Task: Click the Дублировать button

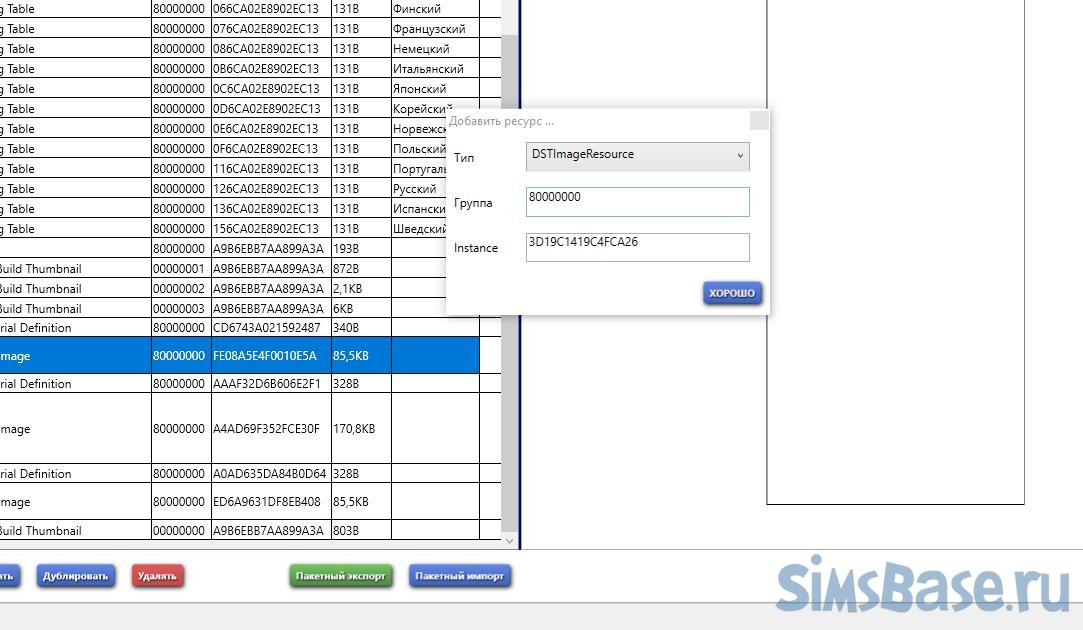Action: [76, 576]
